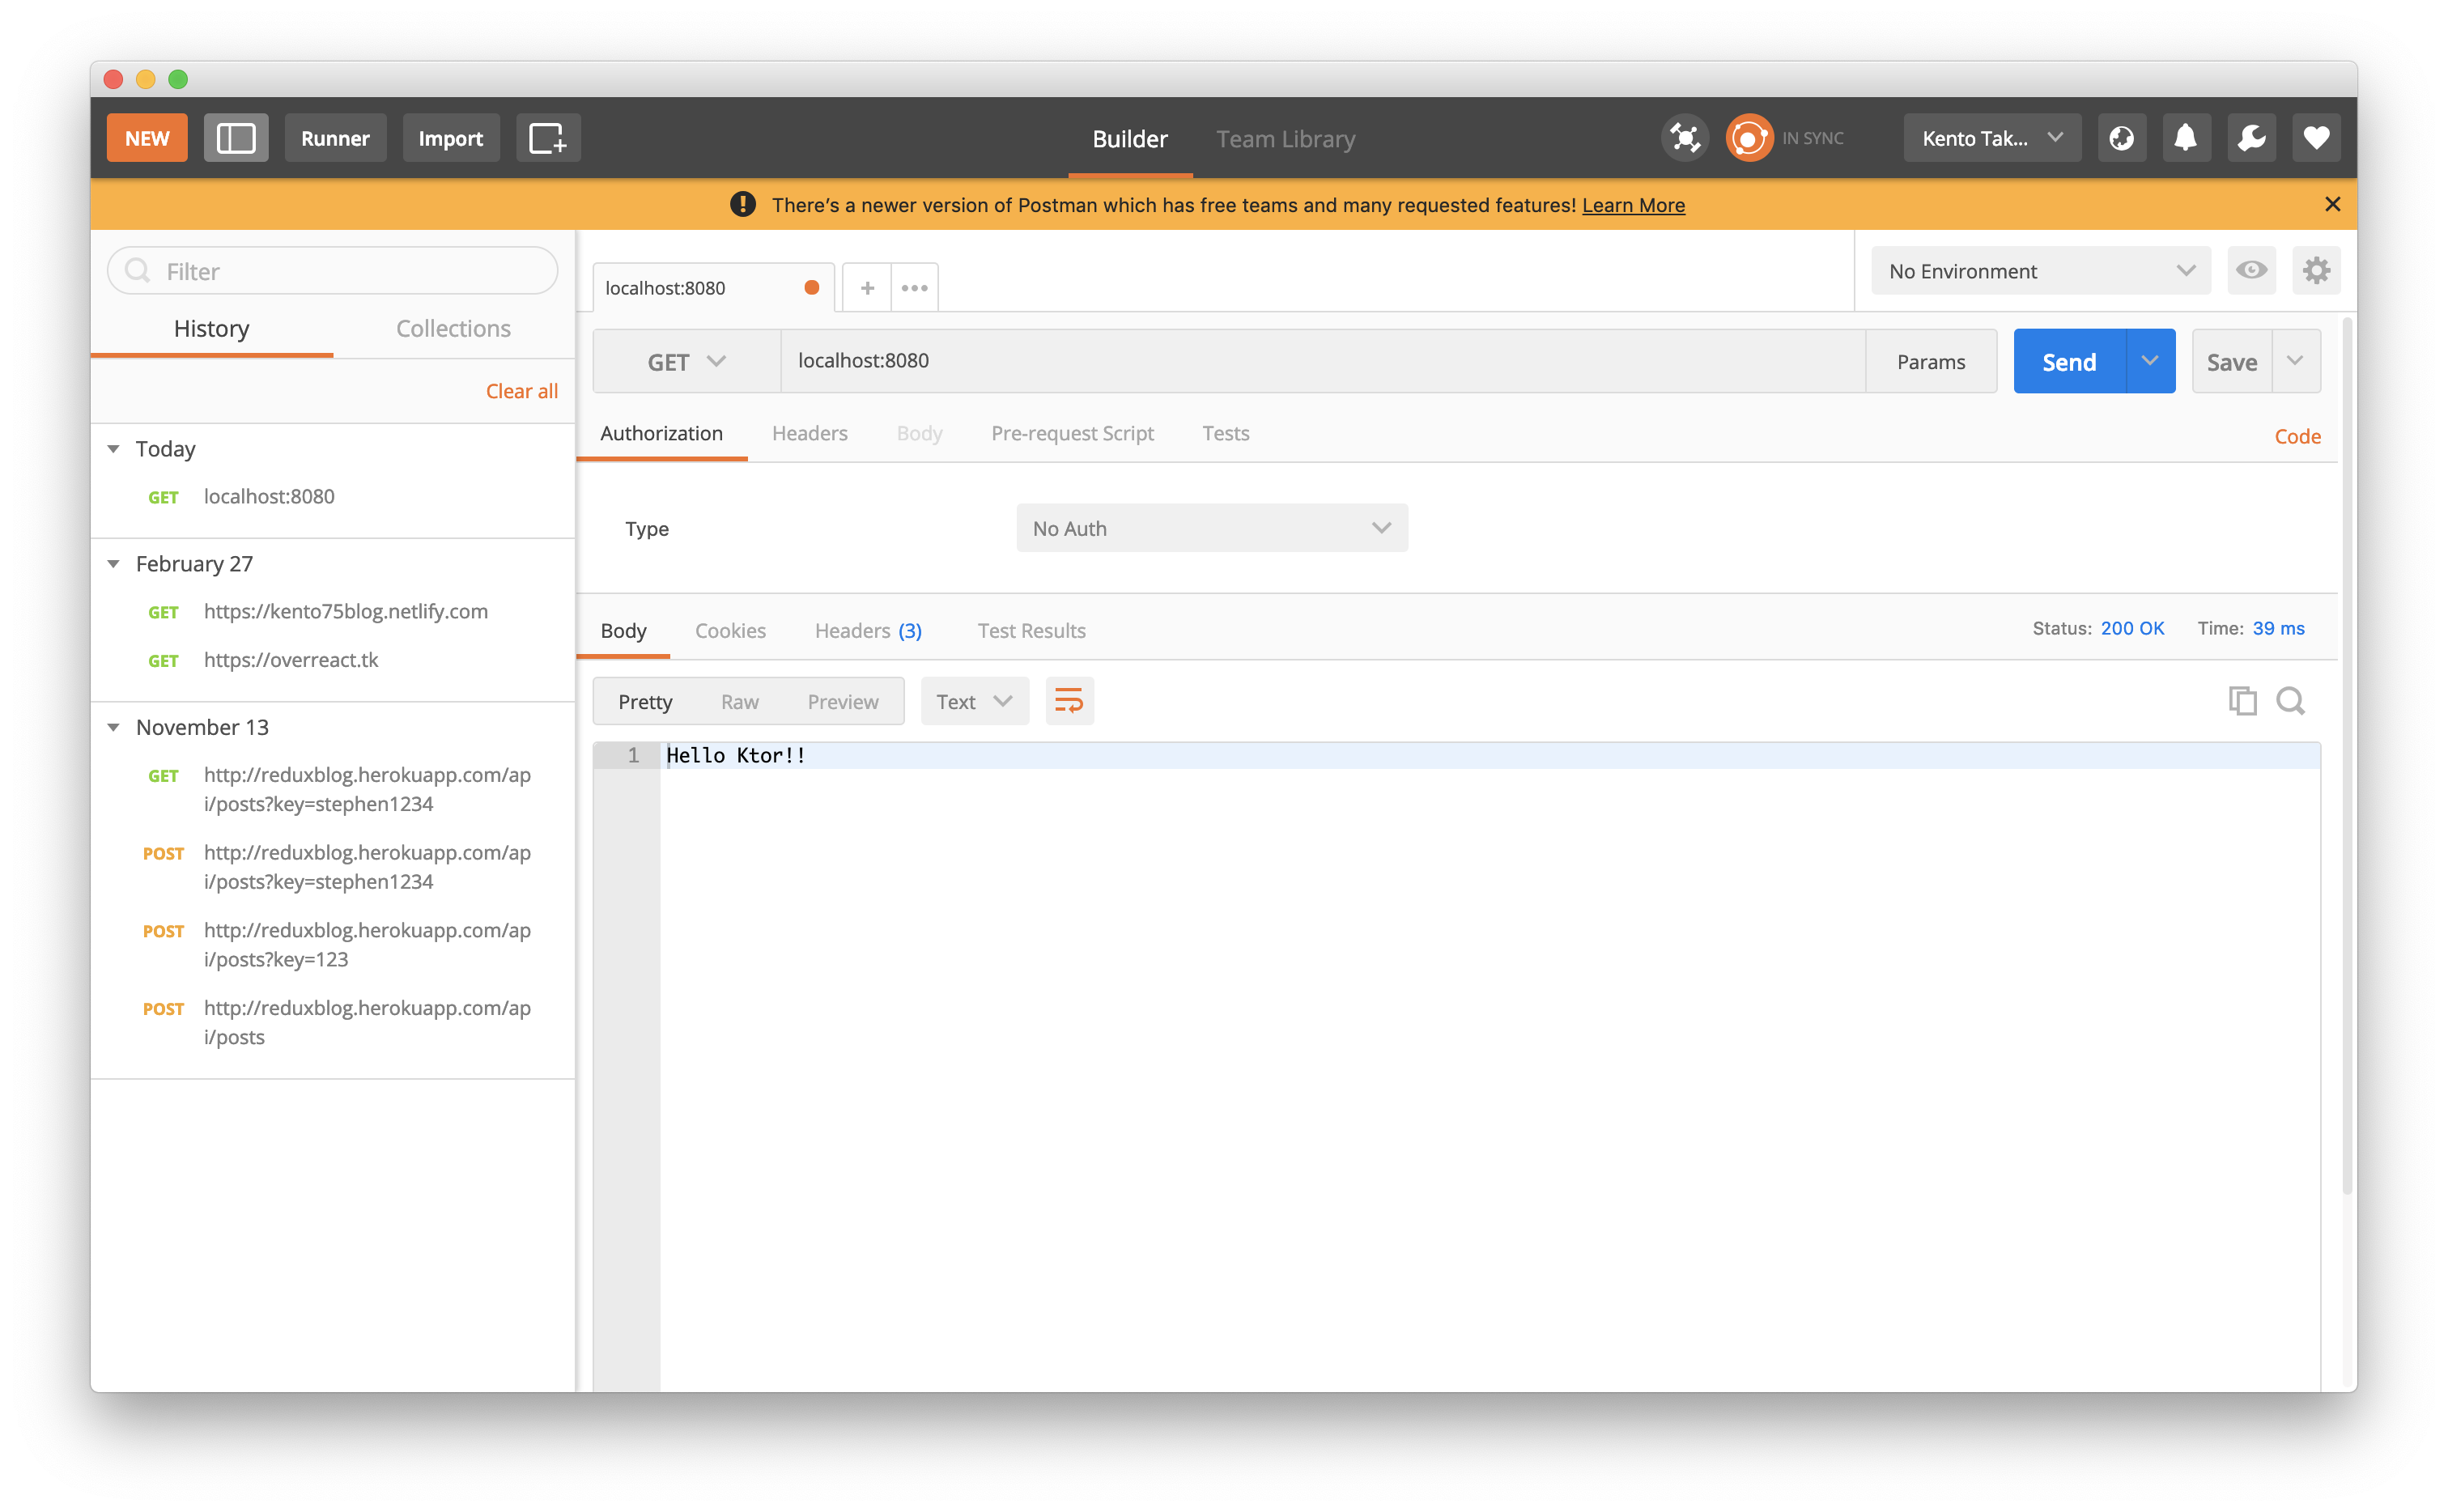The width and height of the screenshot is (2448, 1512).
Task: Expand the No Auth type dropdown
Action: tap(1211, 528)
